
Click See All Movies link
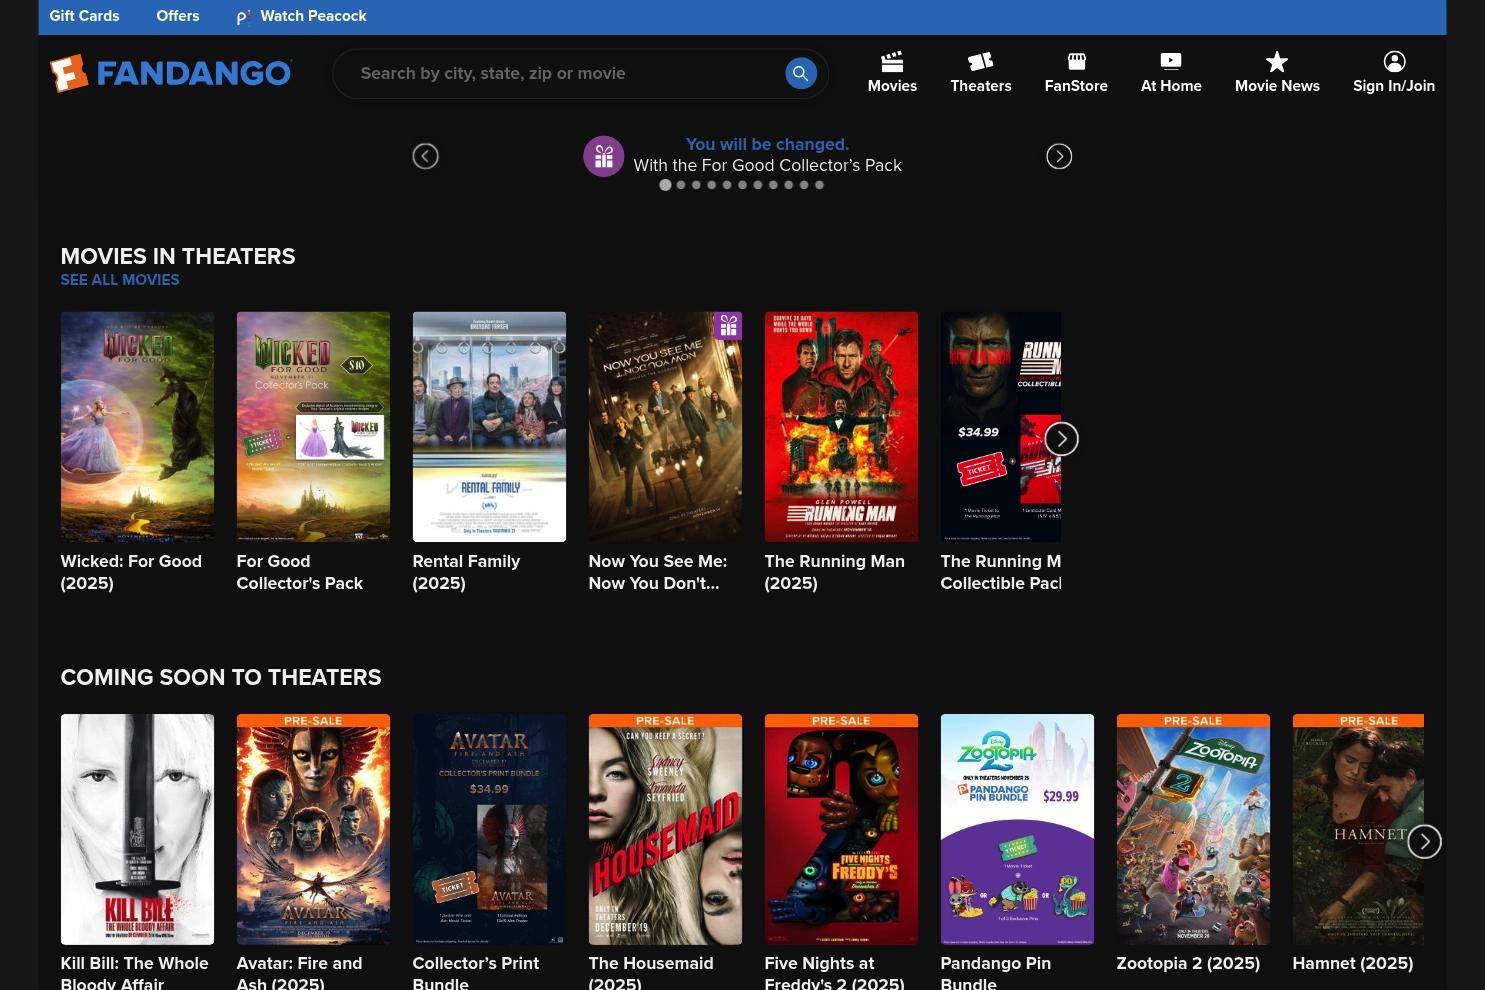click(x=120, y=280)
